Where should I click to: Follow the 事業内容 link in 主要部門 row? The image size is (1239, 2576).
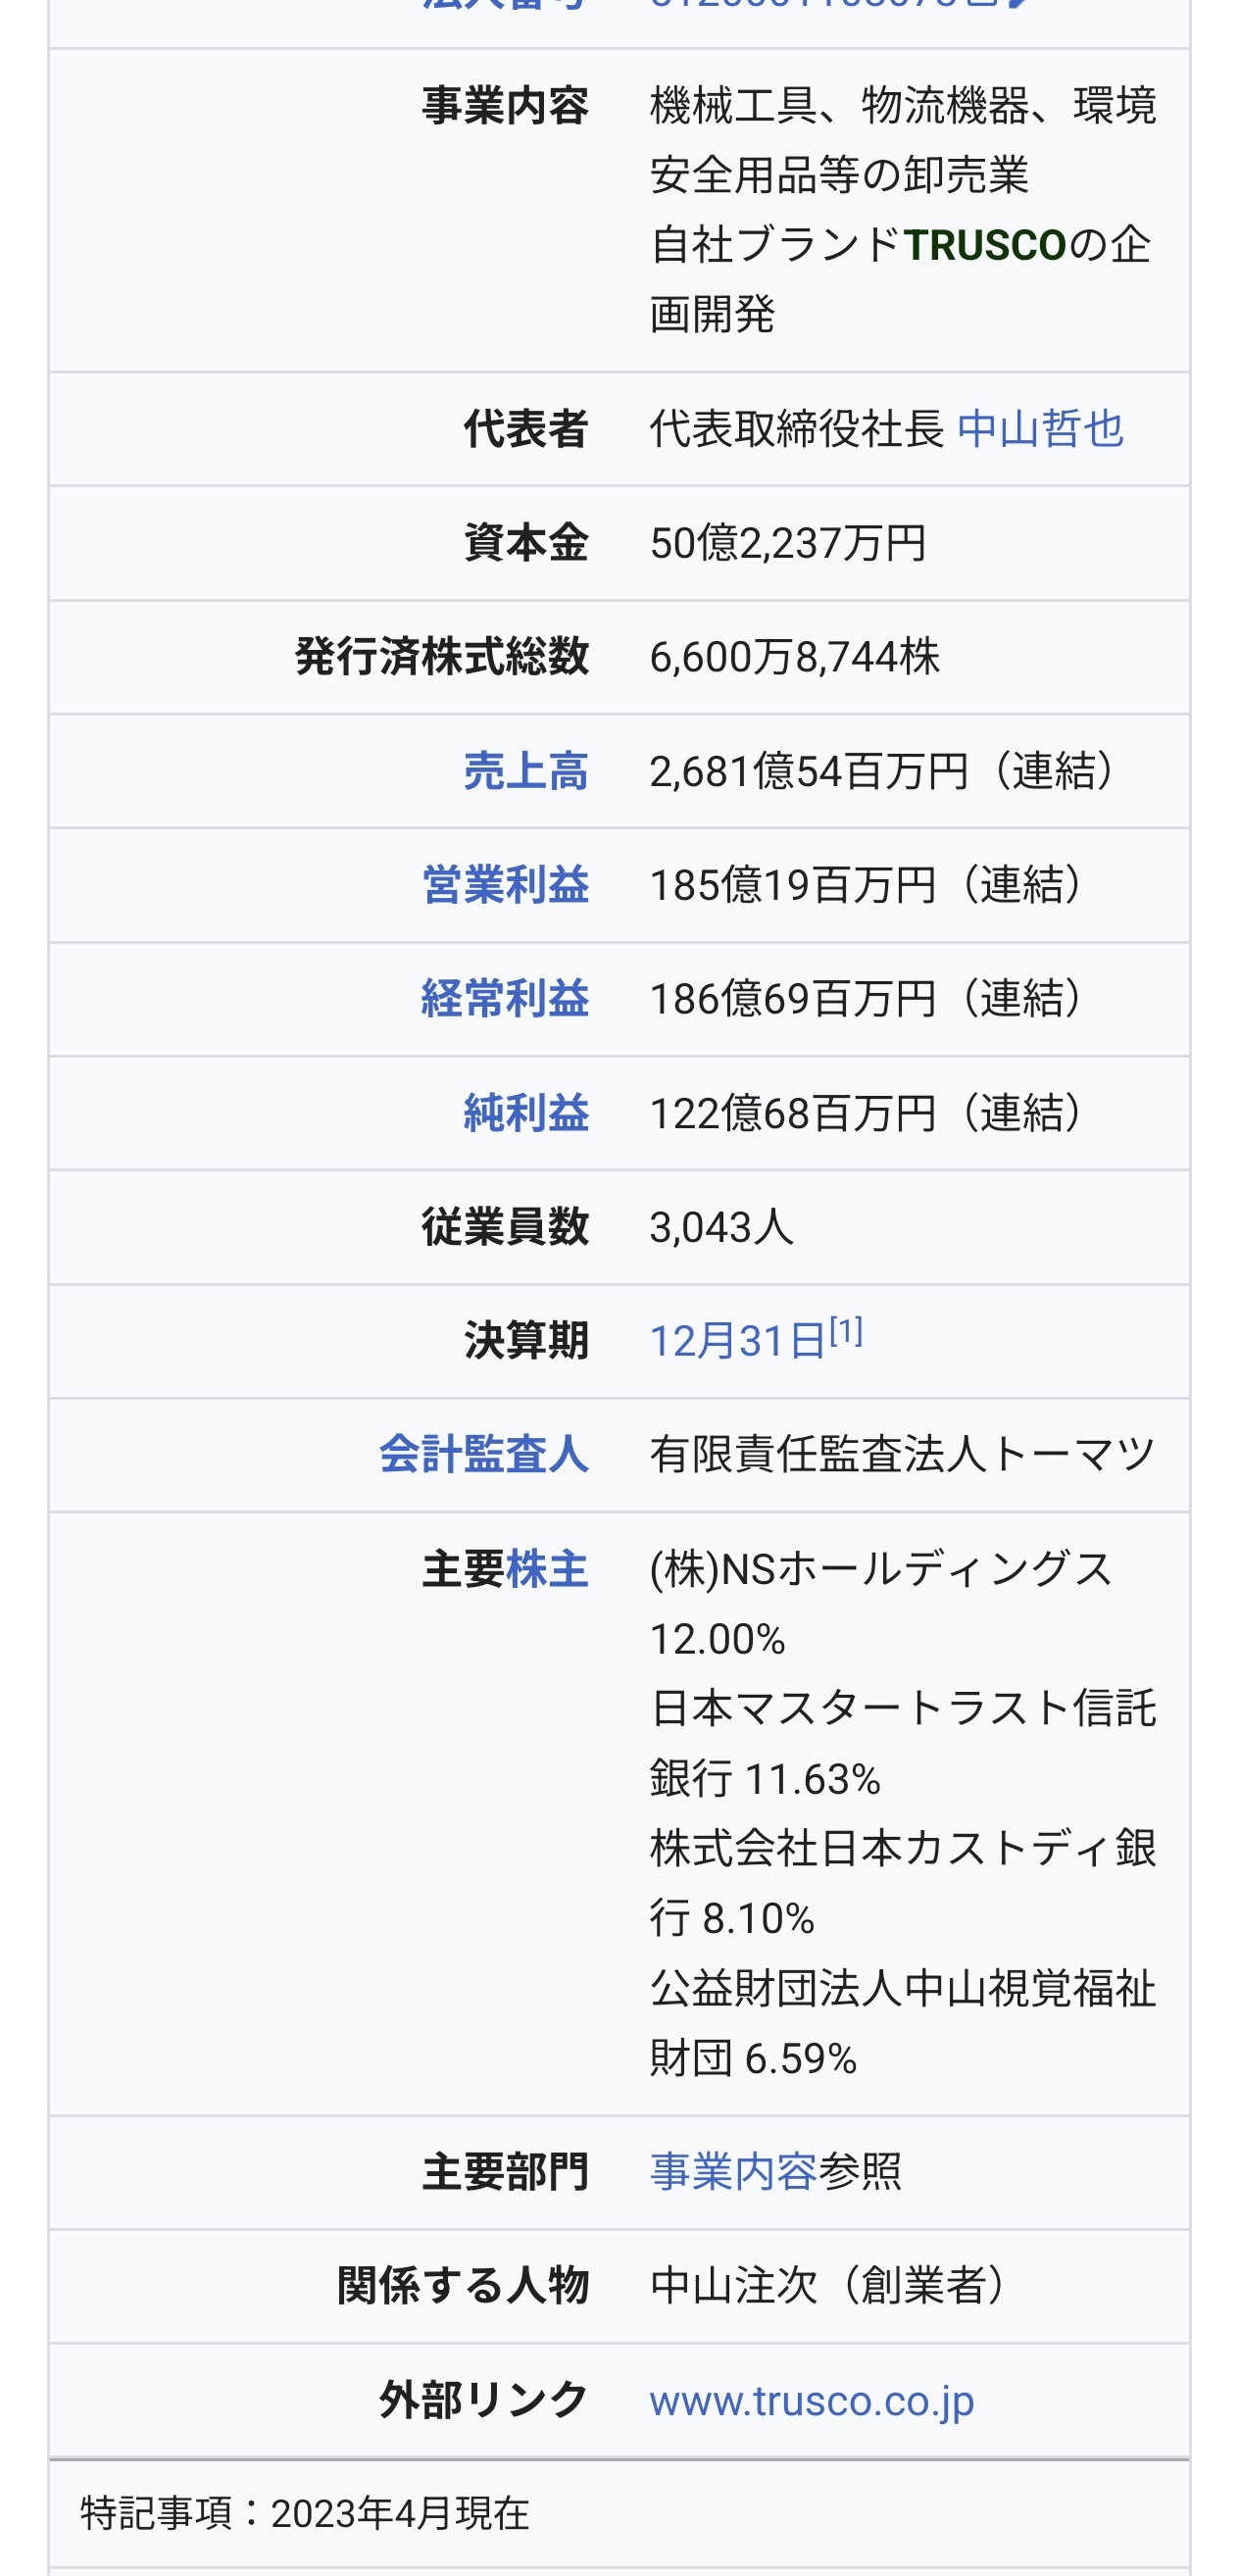pos(733,2171)
